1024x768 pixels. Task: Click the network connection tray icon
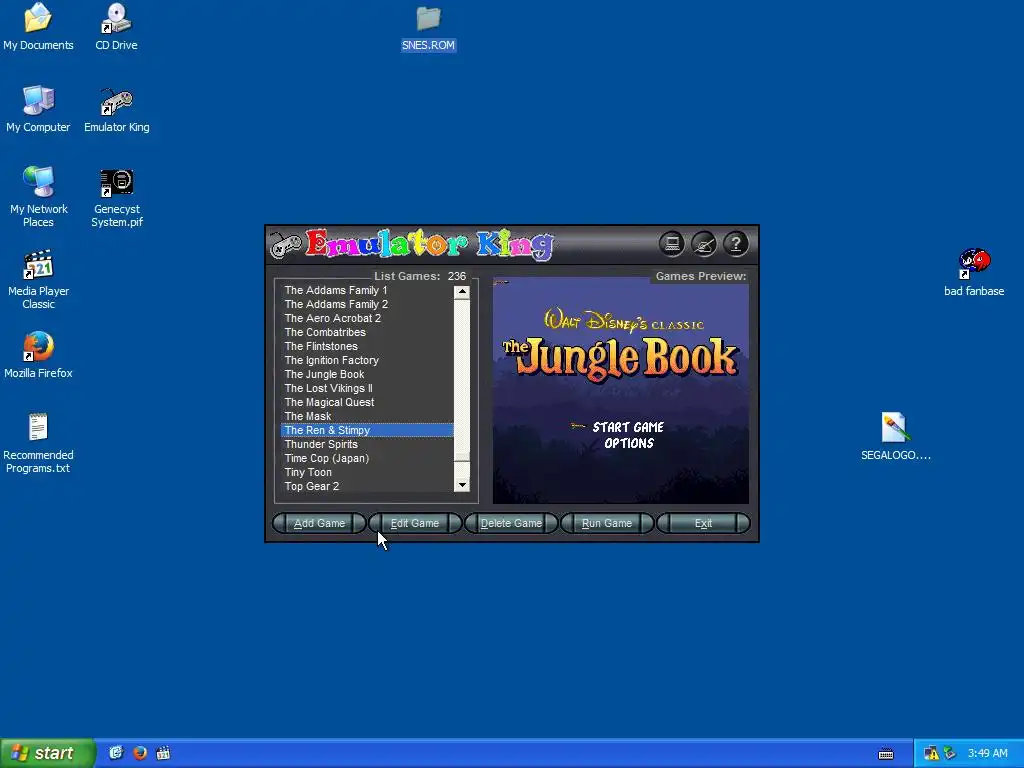[x=950, y=753]
